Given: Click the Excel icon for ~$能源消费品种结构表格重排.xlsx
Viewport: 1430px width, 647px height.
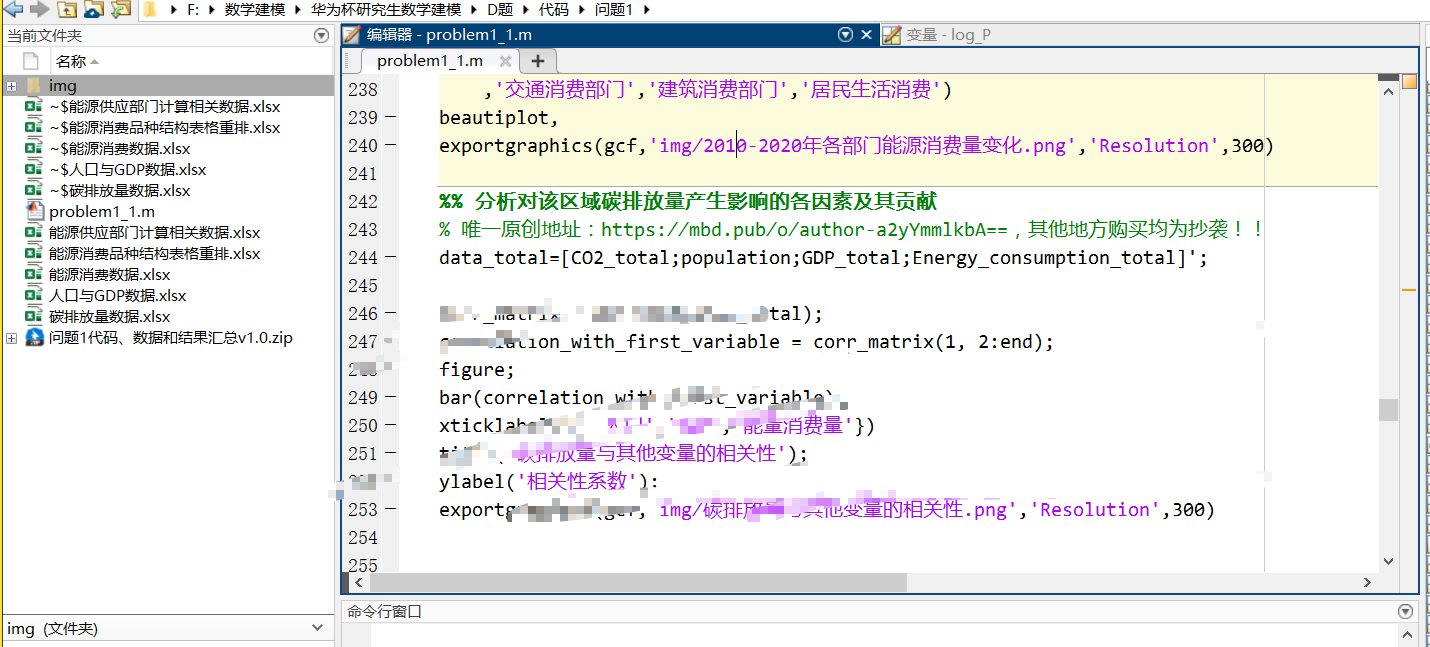Looking at the screenshot, I should [33, 128].
